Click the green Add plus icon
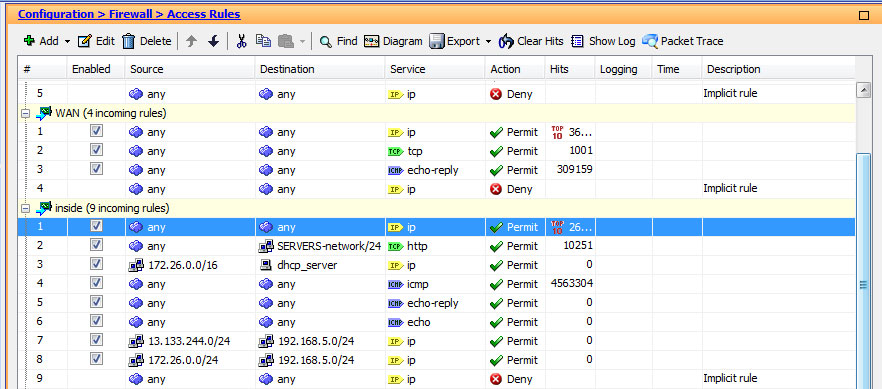This screenshot has height=389, width=882. 29,41
